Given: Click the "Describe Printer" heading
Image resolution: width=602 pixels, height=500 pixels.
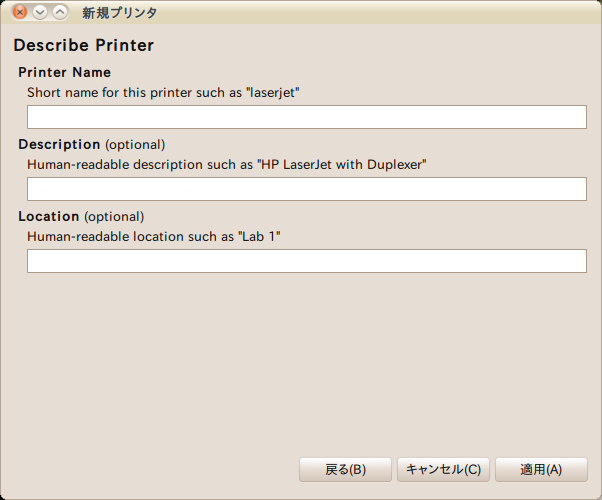Looking at the screenshot, I should coord(84,45).
